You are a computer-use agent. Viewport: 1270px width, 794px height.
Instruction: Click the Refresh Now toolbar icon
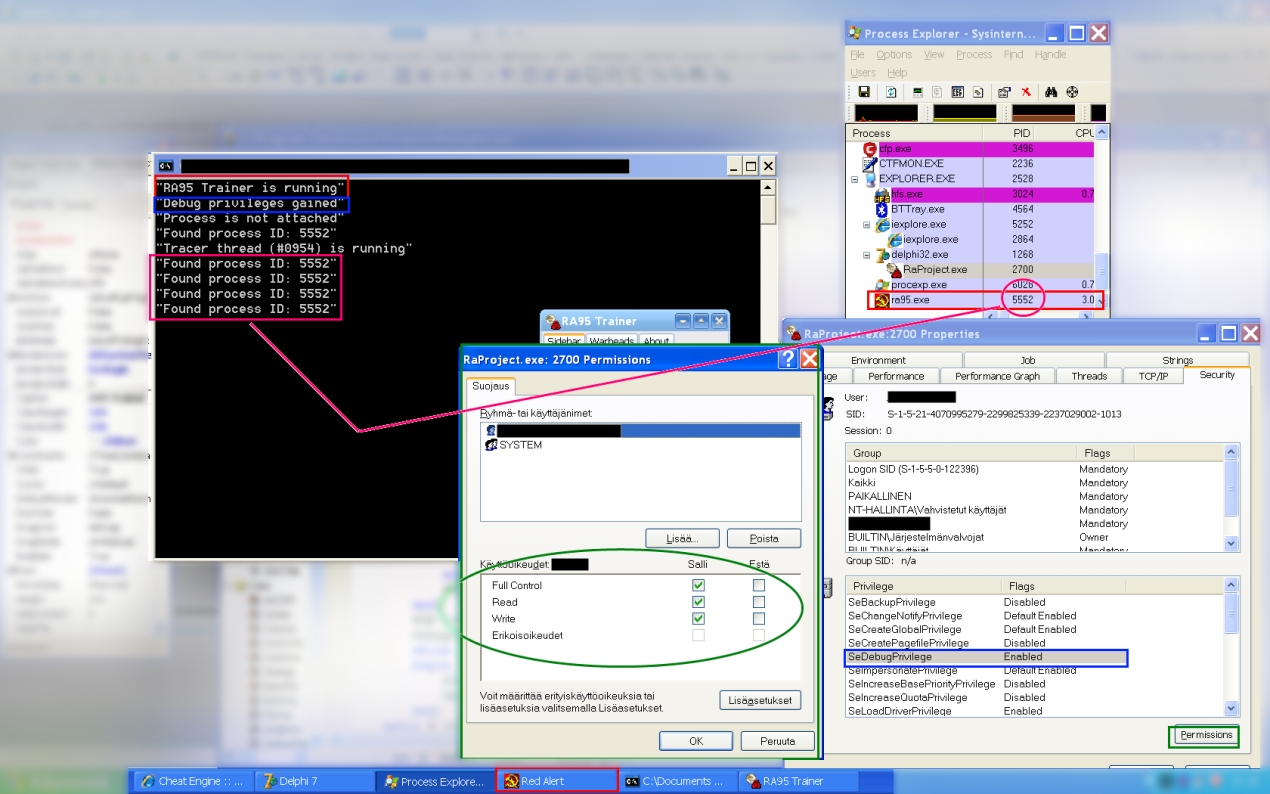(891, 92)
